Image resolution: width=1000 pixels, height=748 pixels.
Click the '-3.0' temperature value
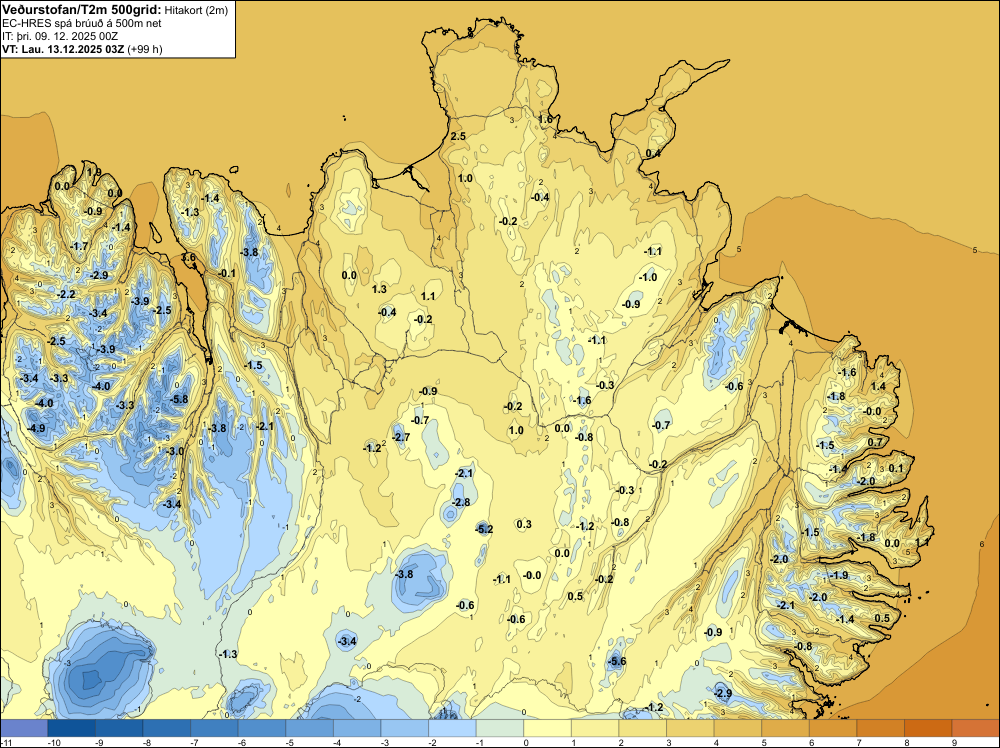175,451
